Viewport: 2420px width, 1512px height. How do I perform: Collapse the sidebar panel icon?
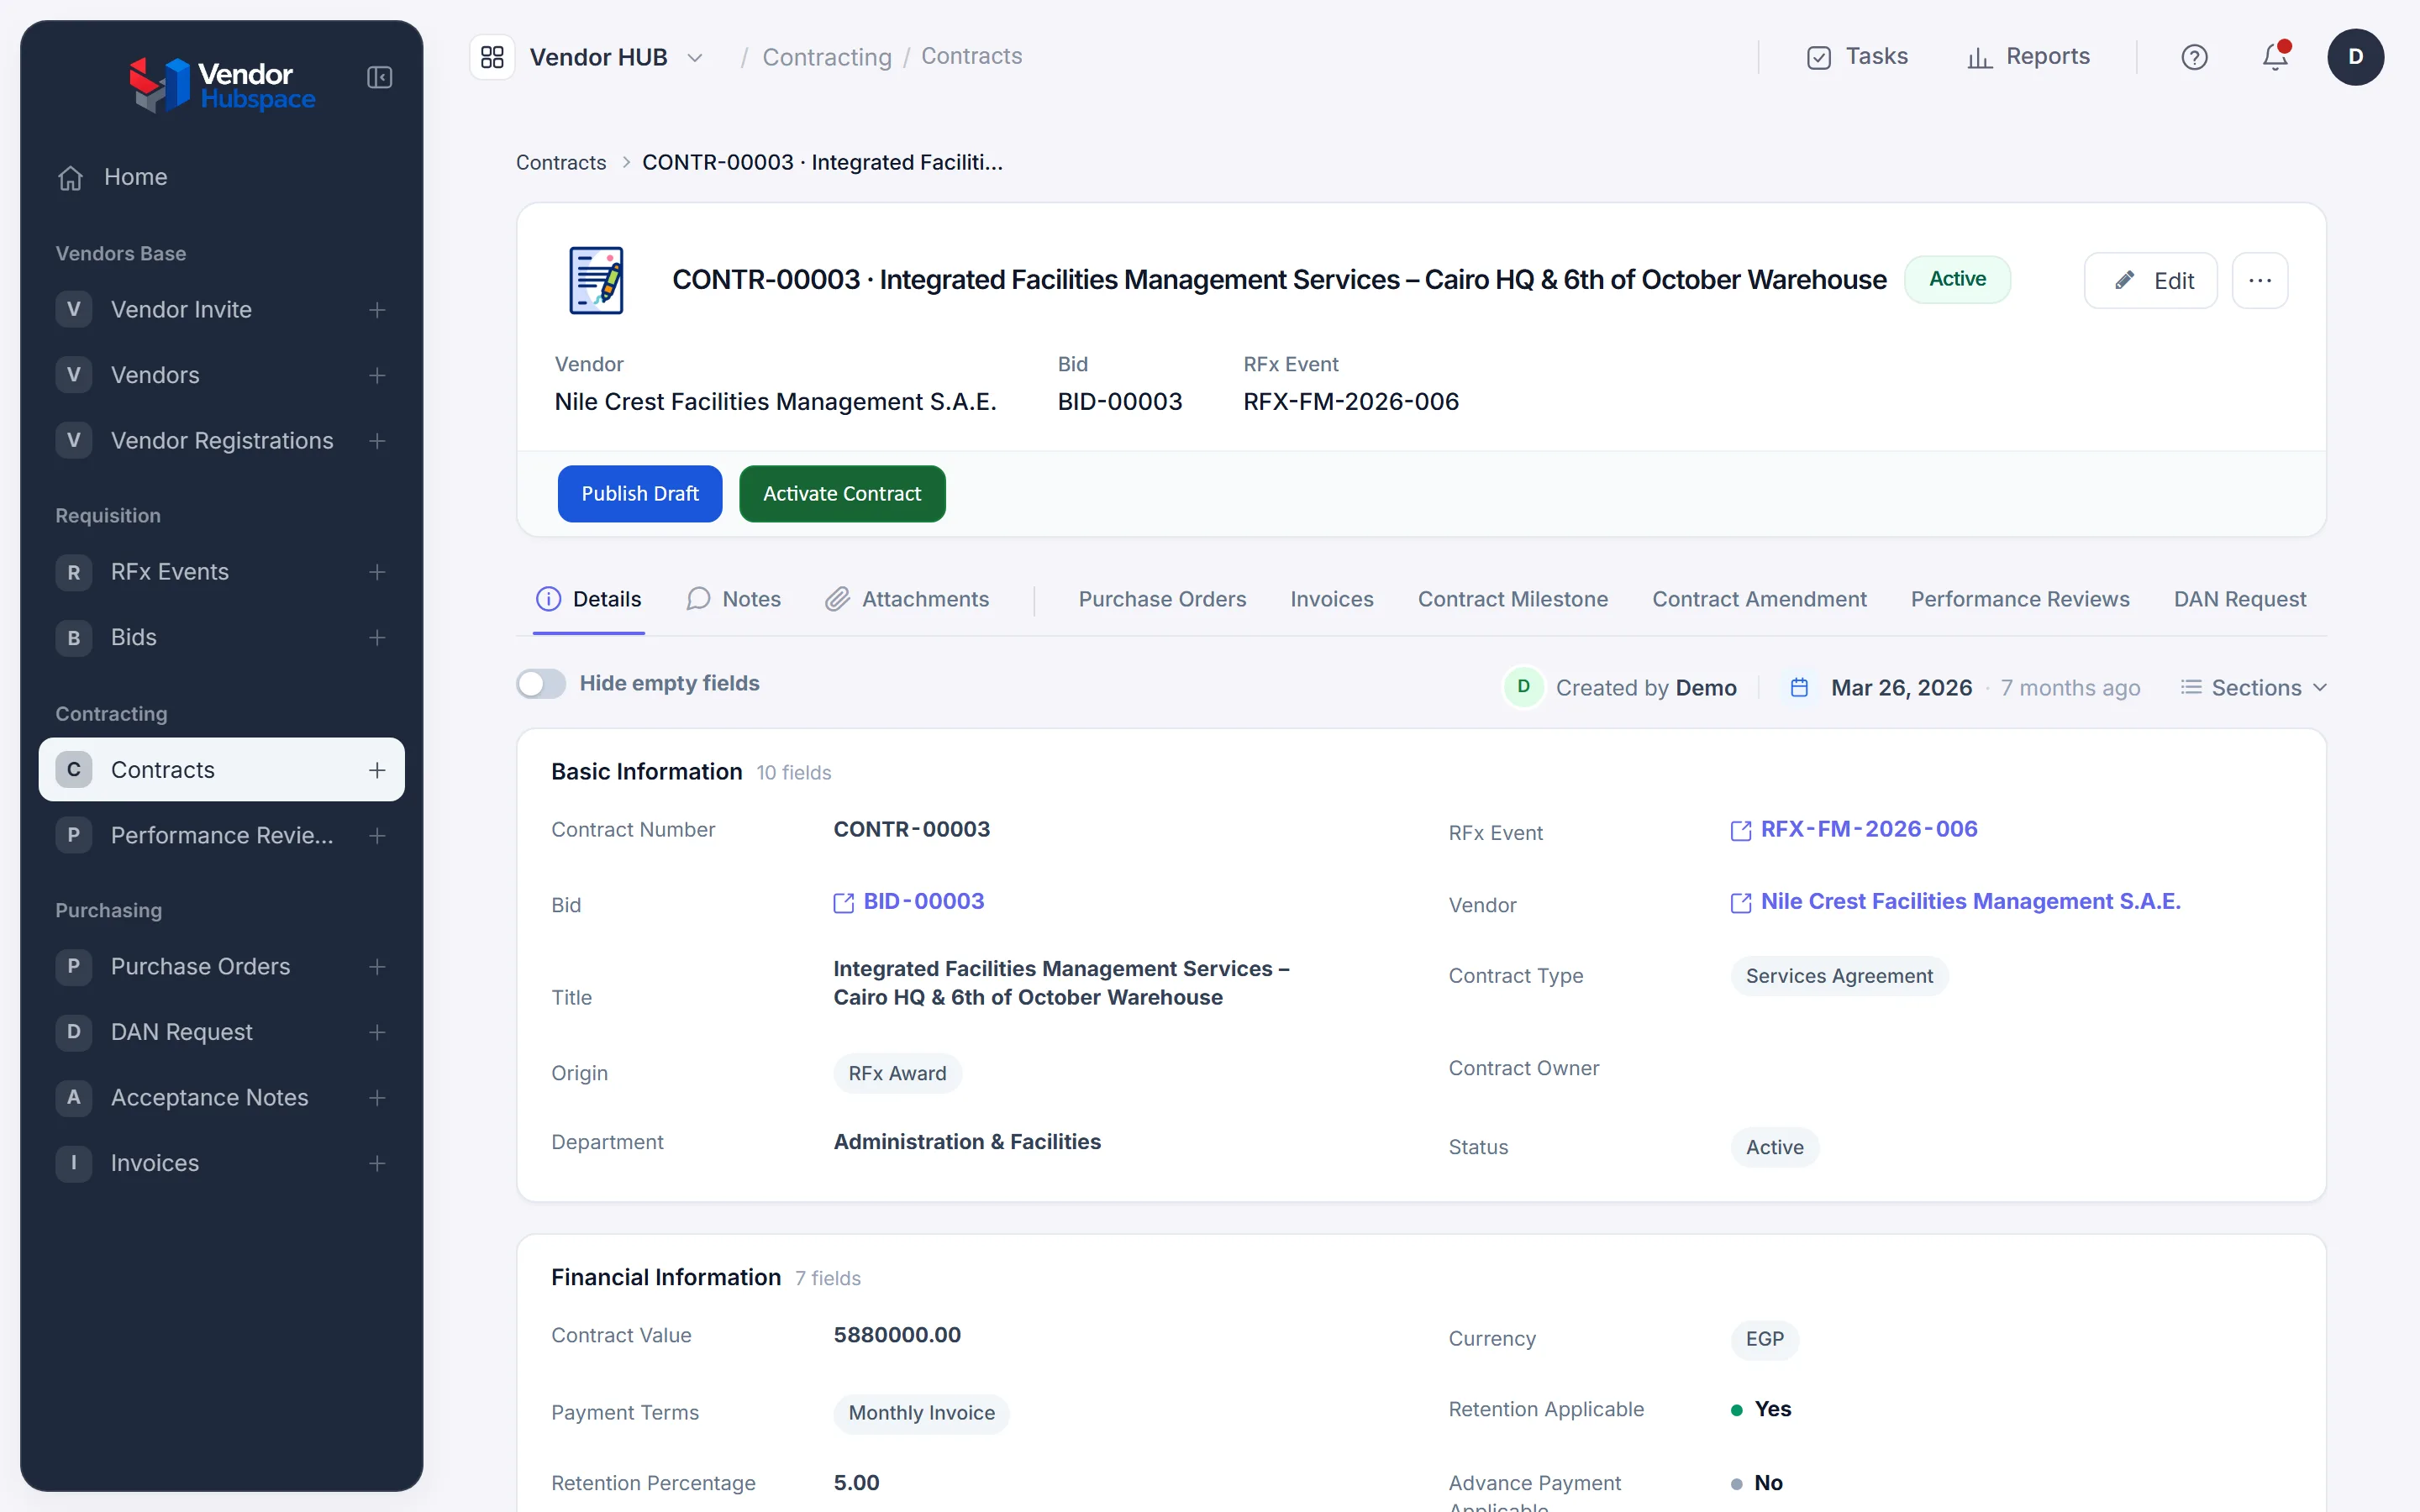[x=379, y=77]
